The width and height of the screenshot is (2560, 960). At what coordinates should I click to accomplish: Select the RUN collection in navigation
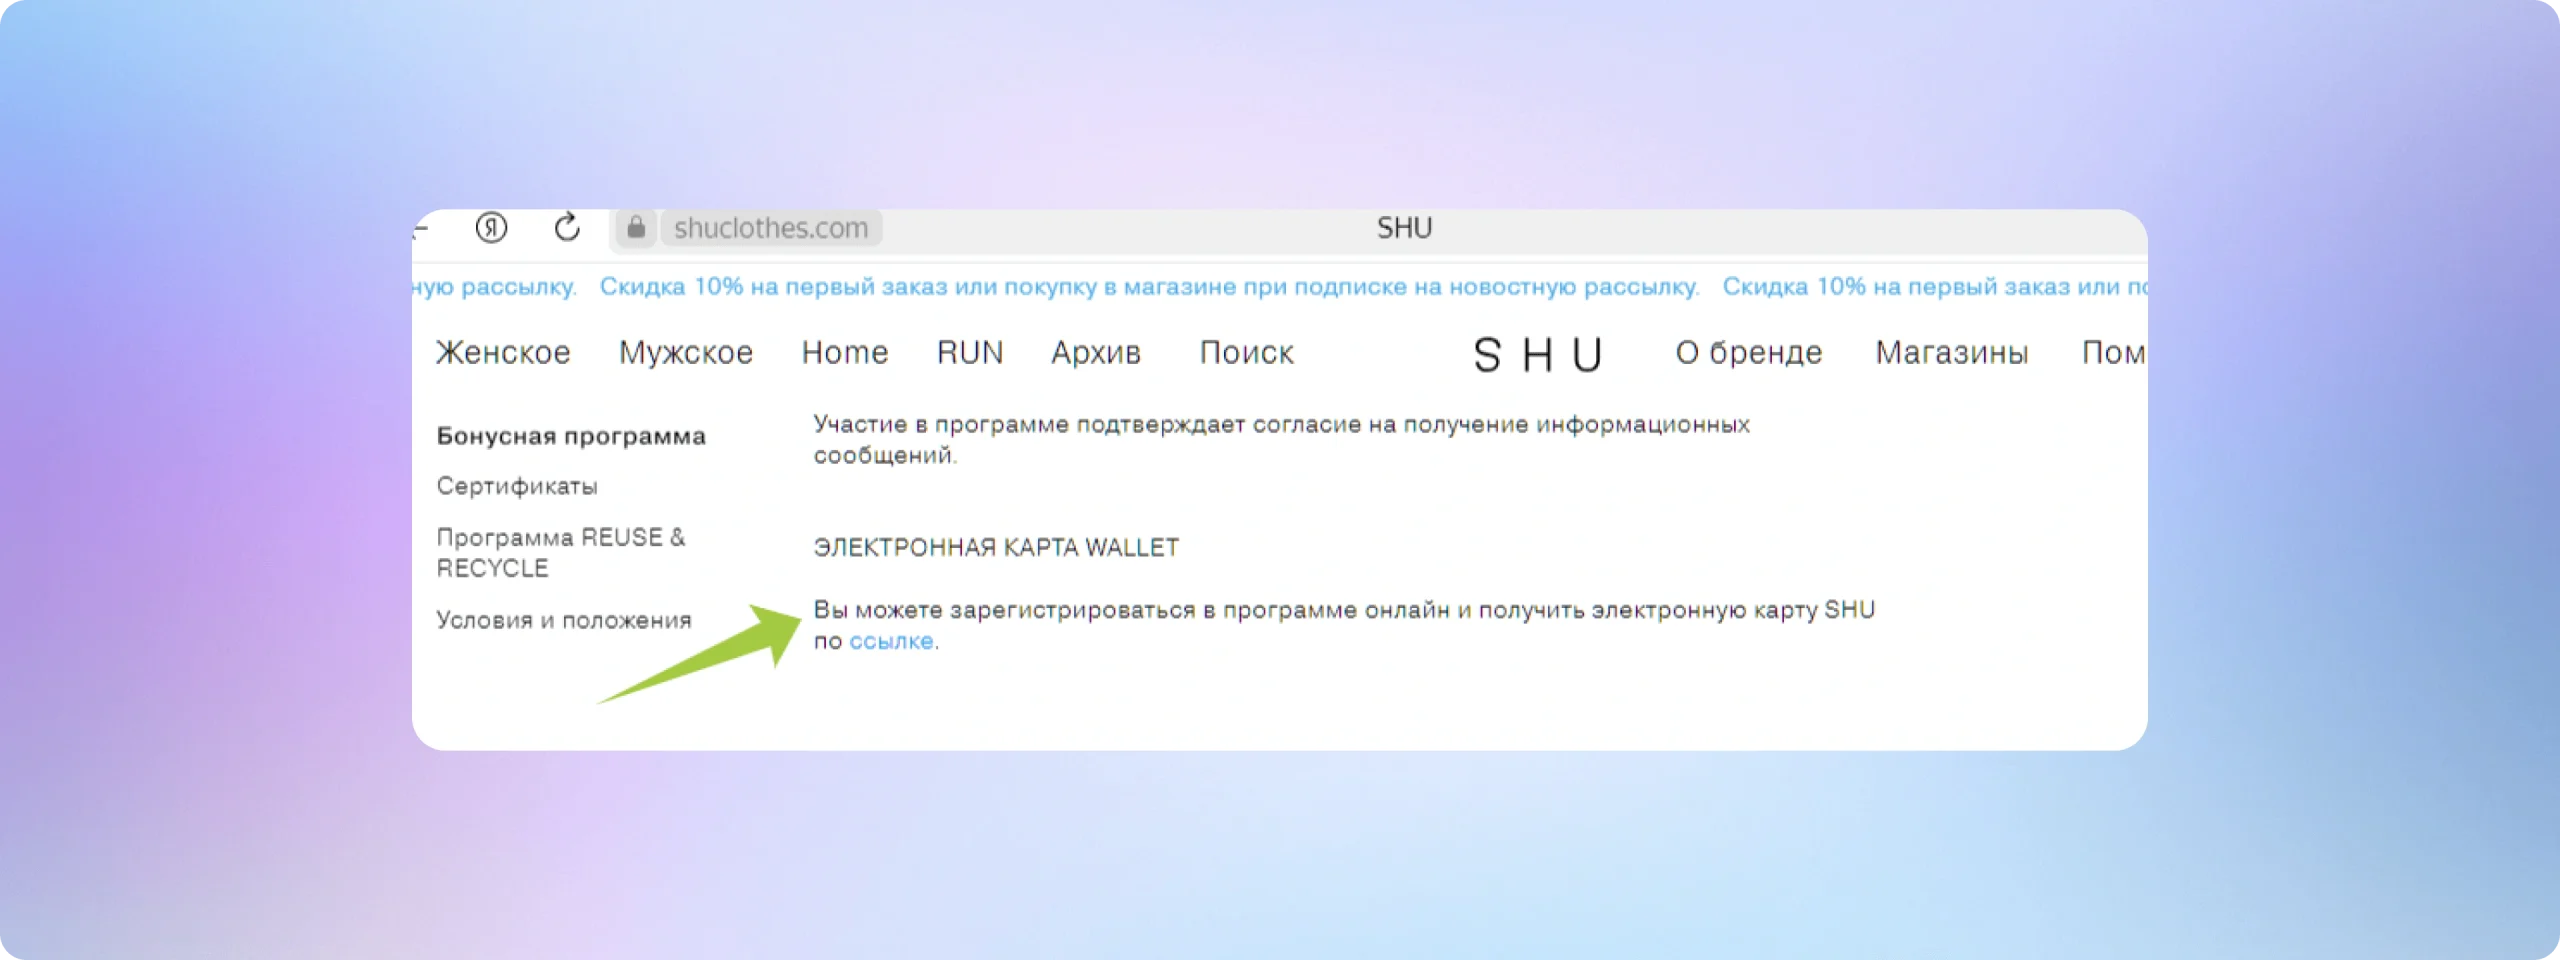[x=970, y=353]
